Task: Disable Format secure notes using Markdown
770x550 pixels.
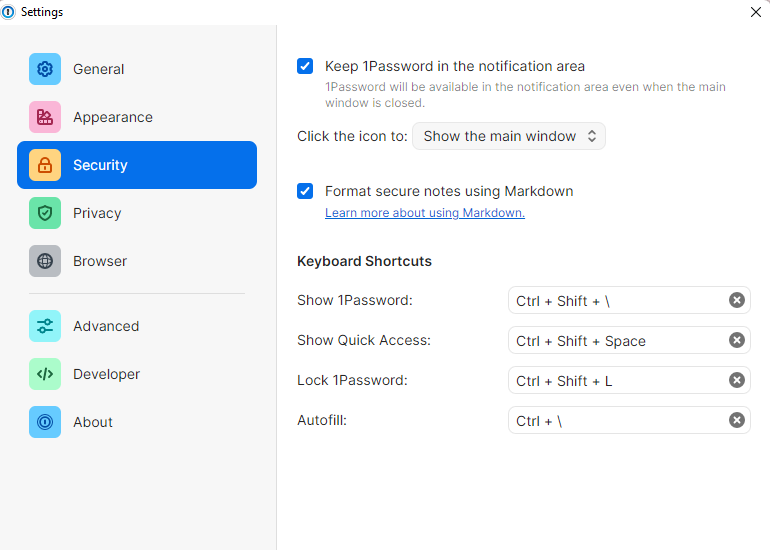Action: [x=305, y=191]
